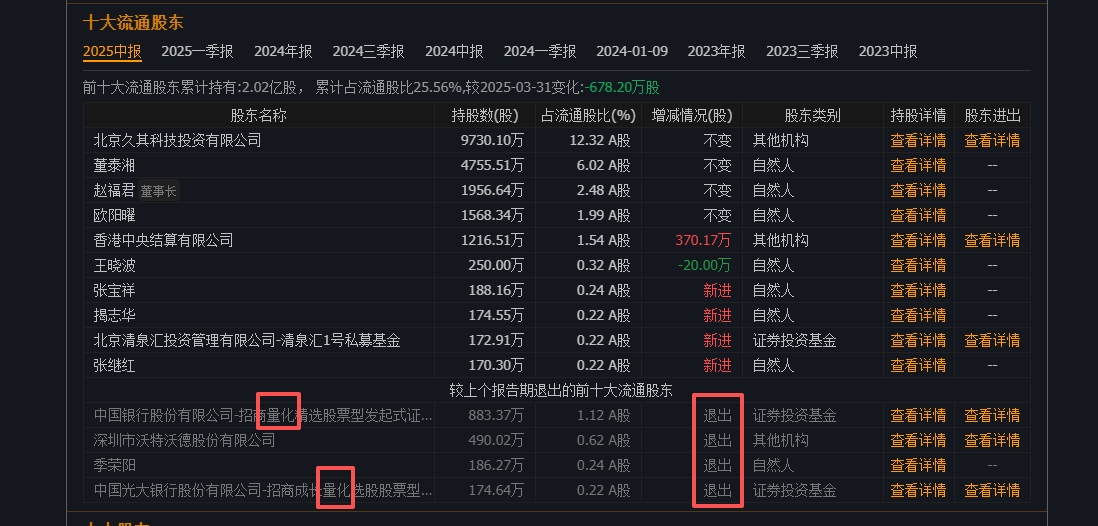
Task: View 持股详情 for 北京久其科技投资有限公司
Action: tap(918, 140)
